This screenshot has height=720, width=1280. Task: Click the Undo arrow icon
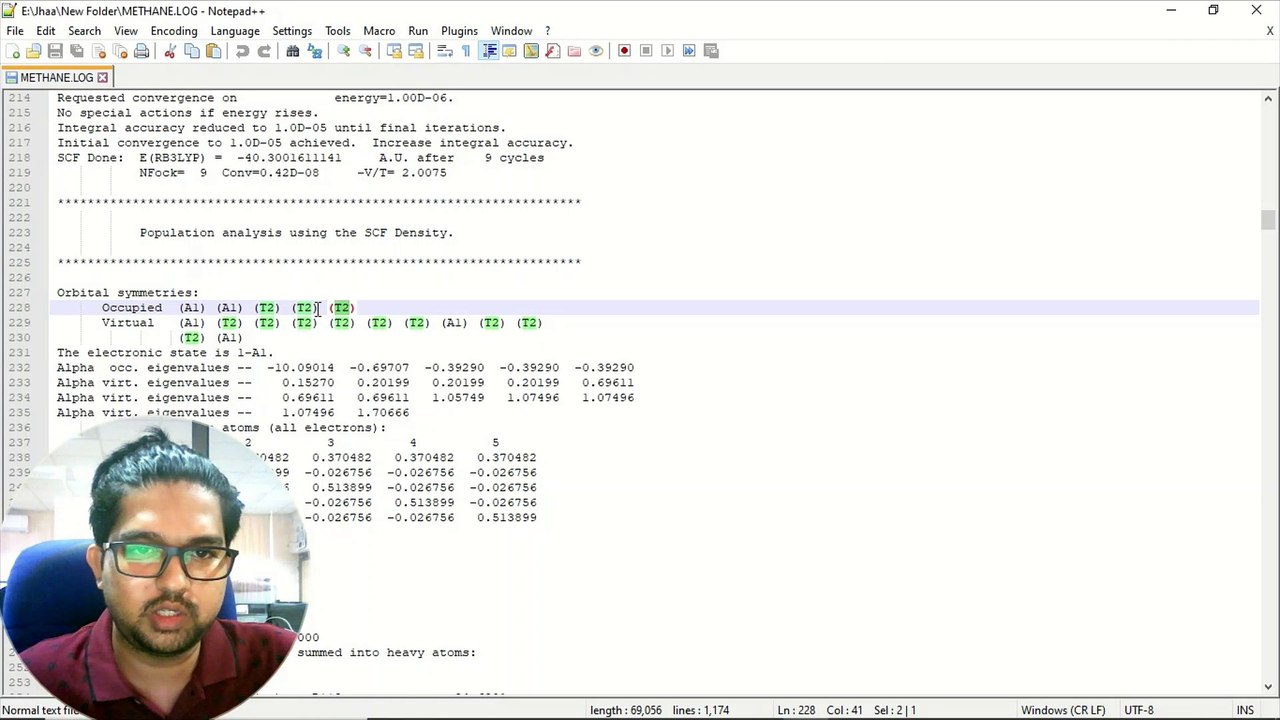coord(242,51)
